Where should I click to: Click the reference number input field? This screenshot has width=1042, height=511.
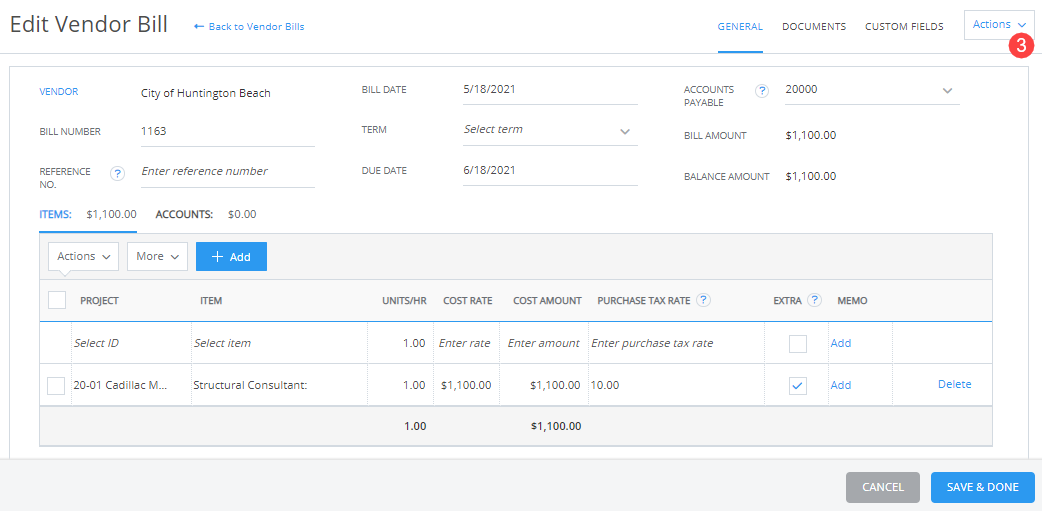227,172
